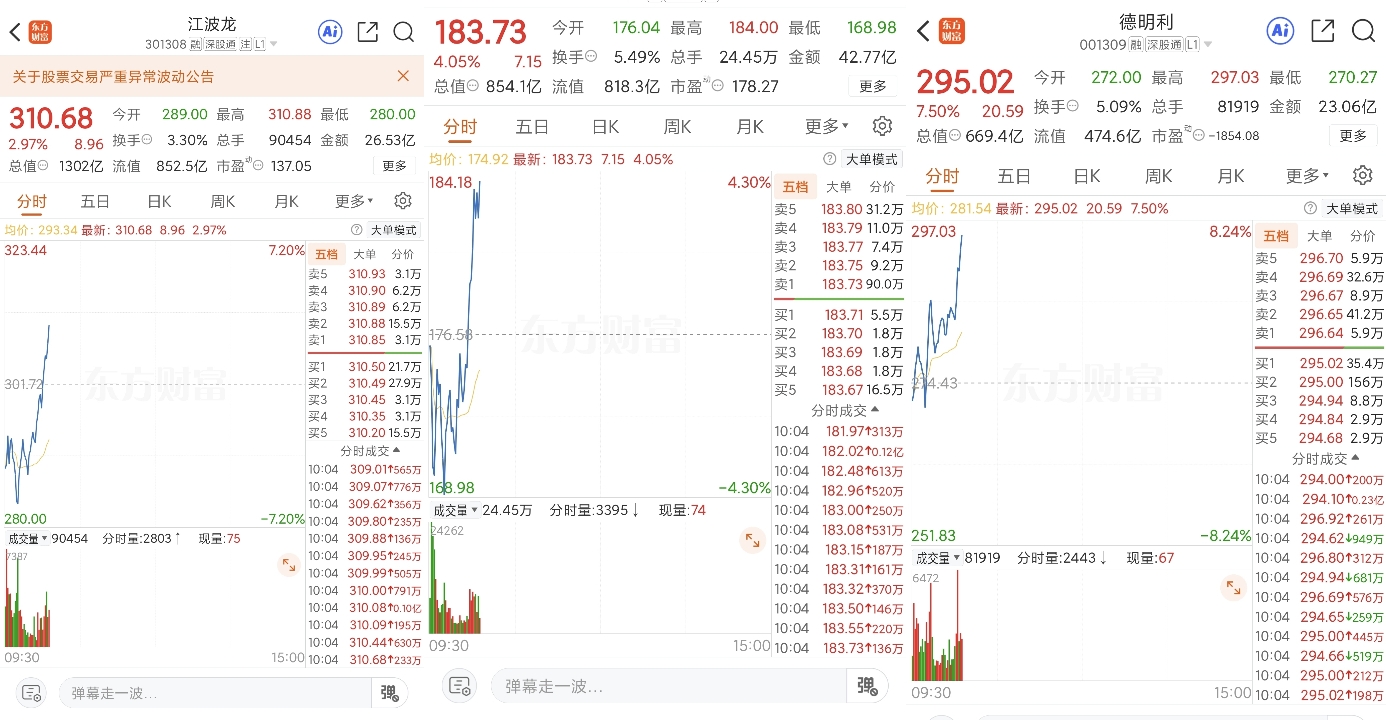Select 分价 tab in 江波龙 order book

(402, 254)
